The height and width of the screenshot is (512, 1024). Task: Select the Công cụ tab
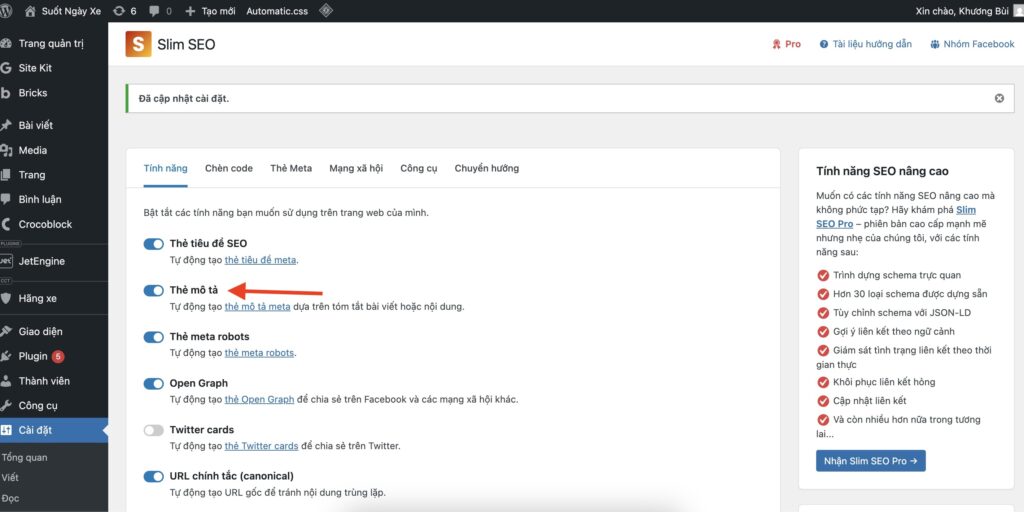point(419,168)
